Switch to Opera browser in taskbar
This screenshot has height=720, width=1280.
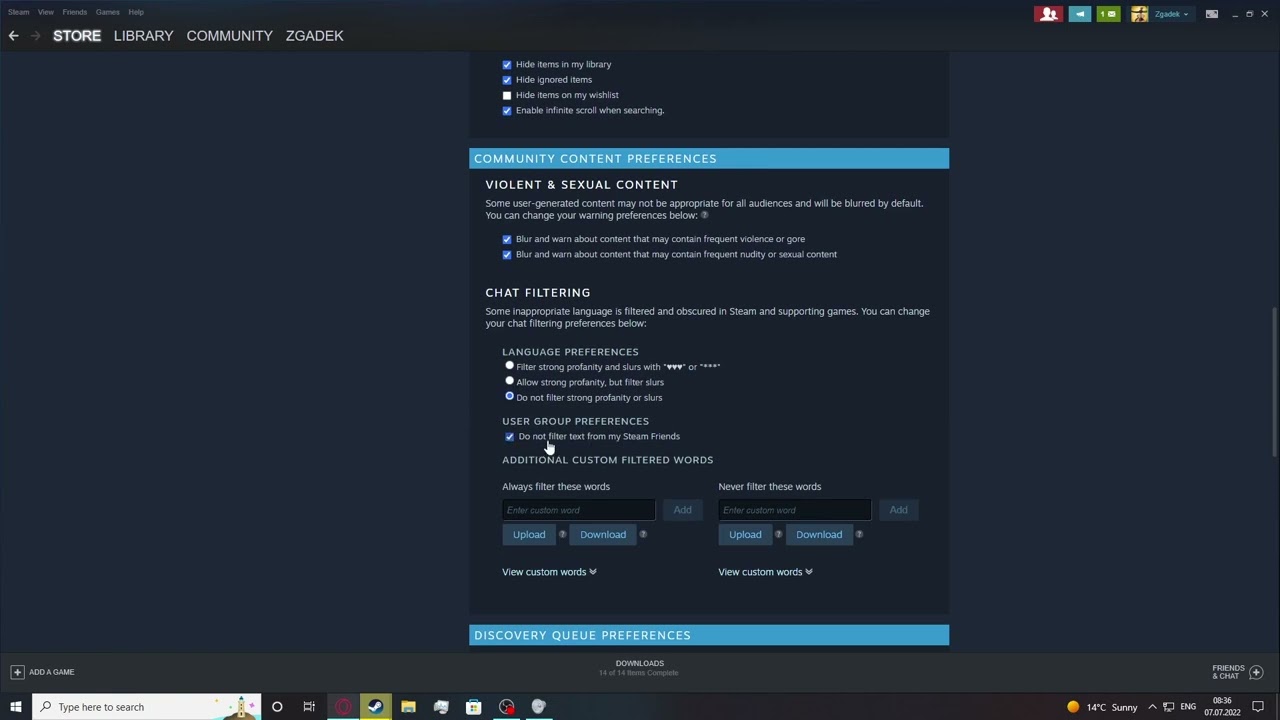pyautogui.click(x=343, y=707)
